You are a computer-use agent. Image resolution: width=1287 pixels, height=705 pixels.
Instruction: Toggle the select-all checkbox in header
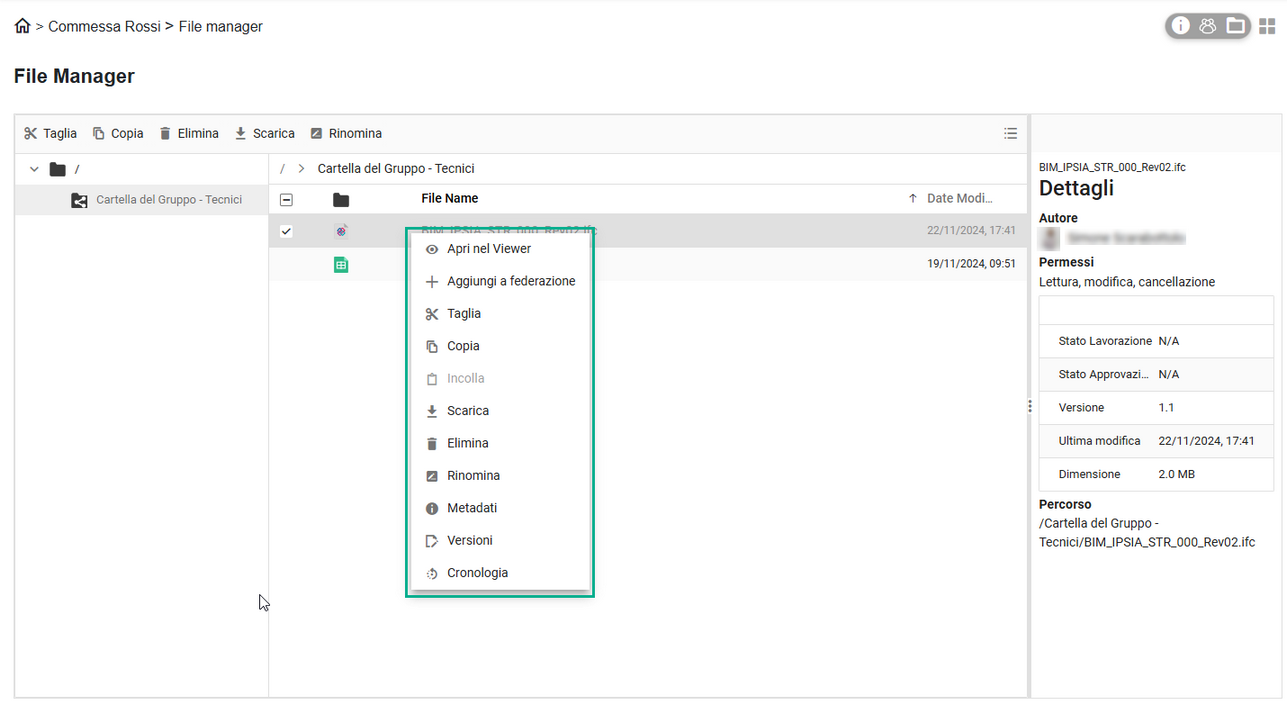286,199
